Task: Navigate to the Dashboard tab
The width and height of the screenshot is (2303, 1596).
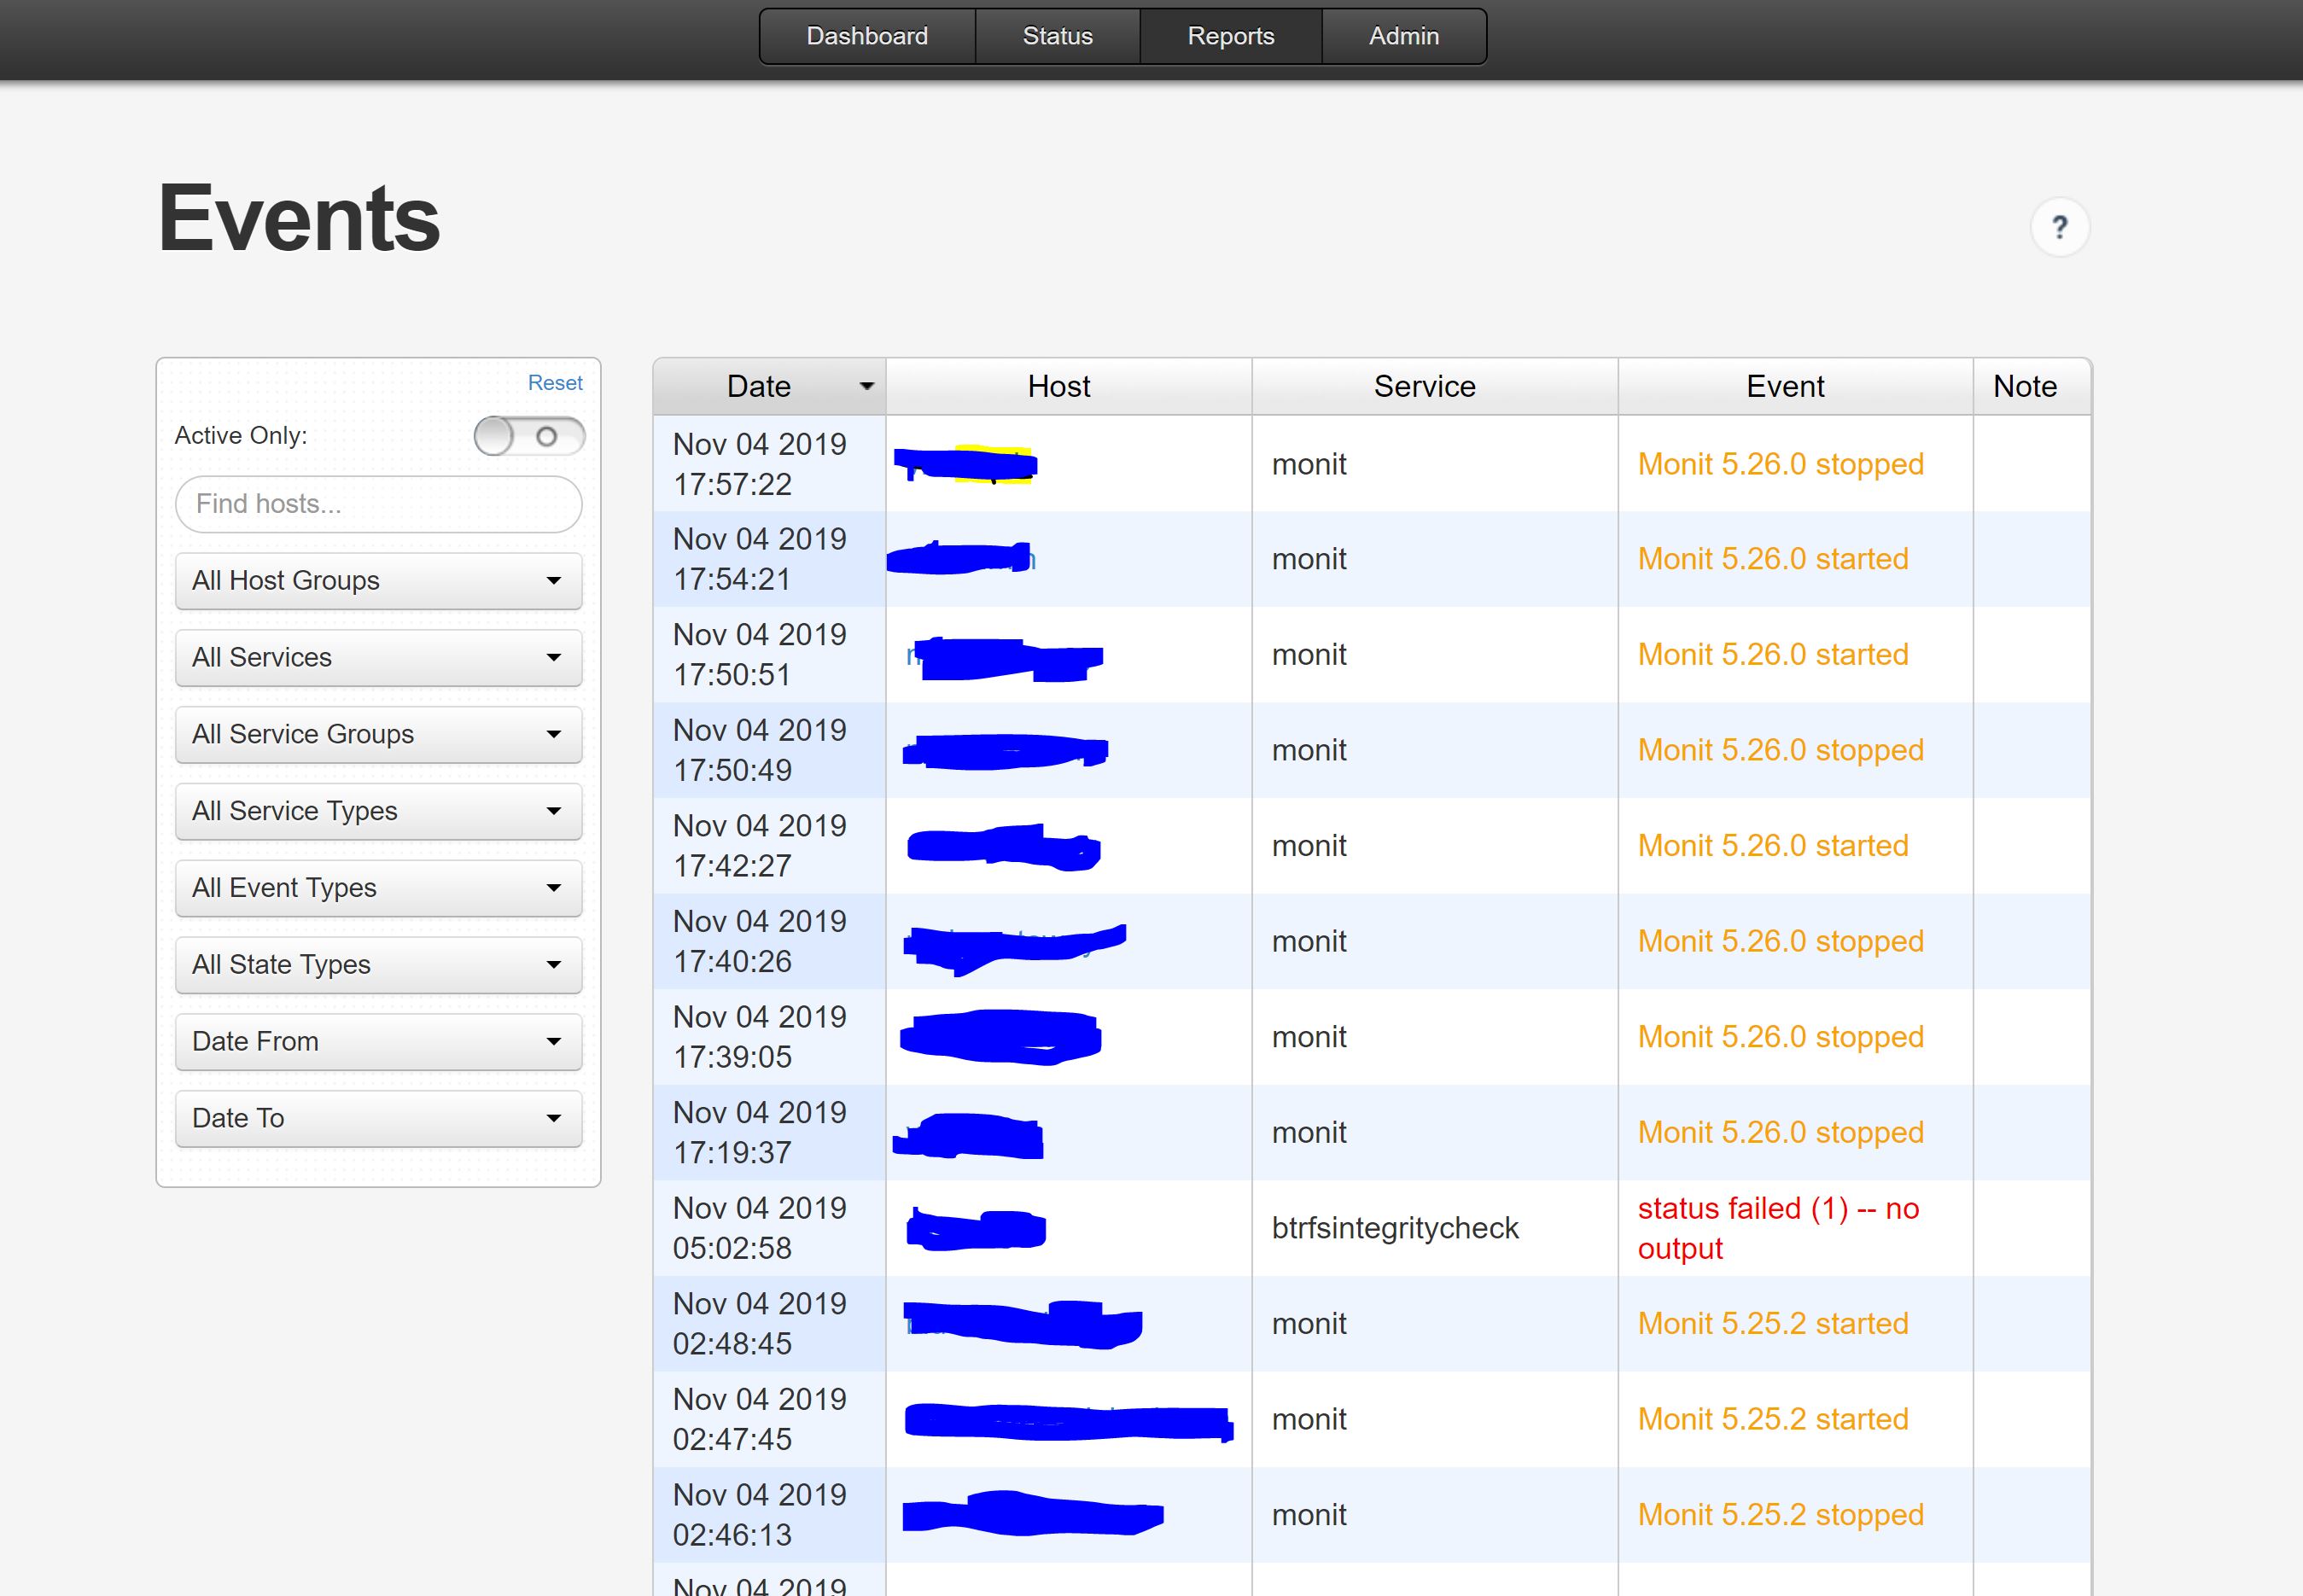Action: pyautogui.click(x=866, y=35)
